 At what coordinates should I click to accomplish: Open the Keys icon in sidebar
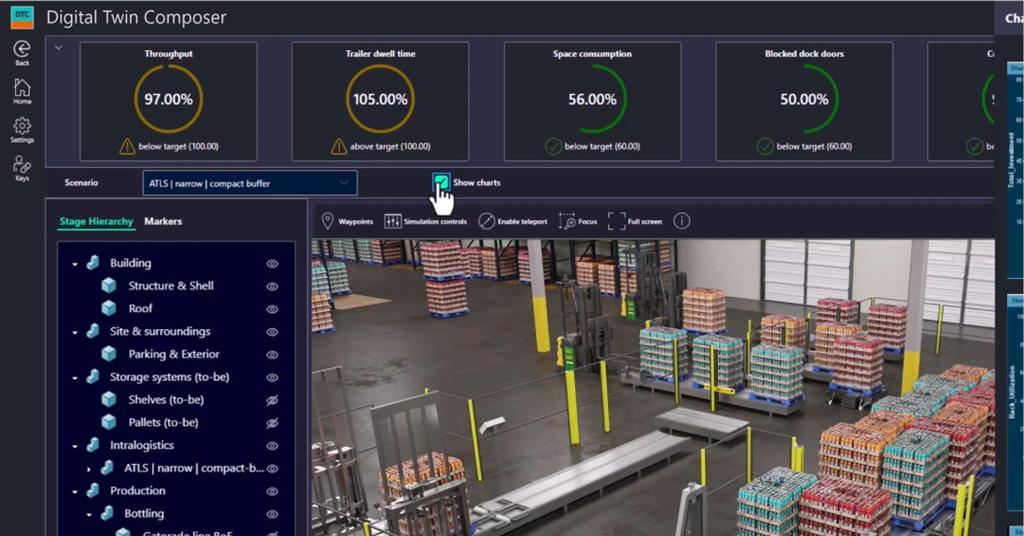22,164
